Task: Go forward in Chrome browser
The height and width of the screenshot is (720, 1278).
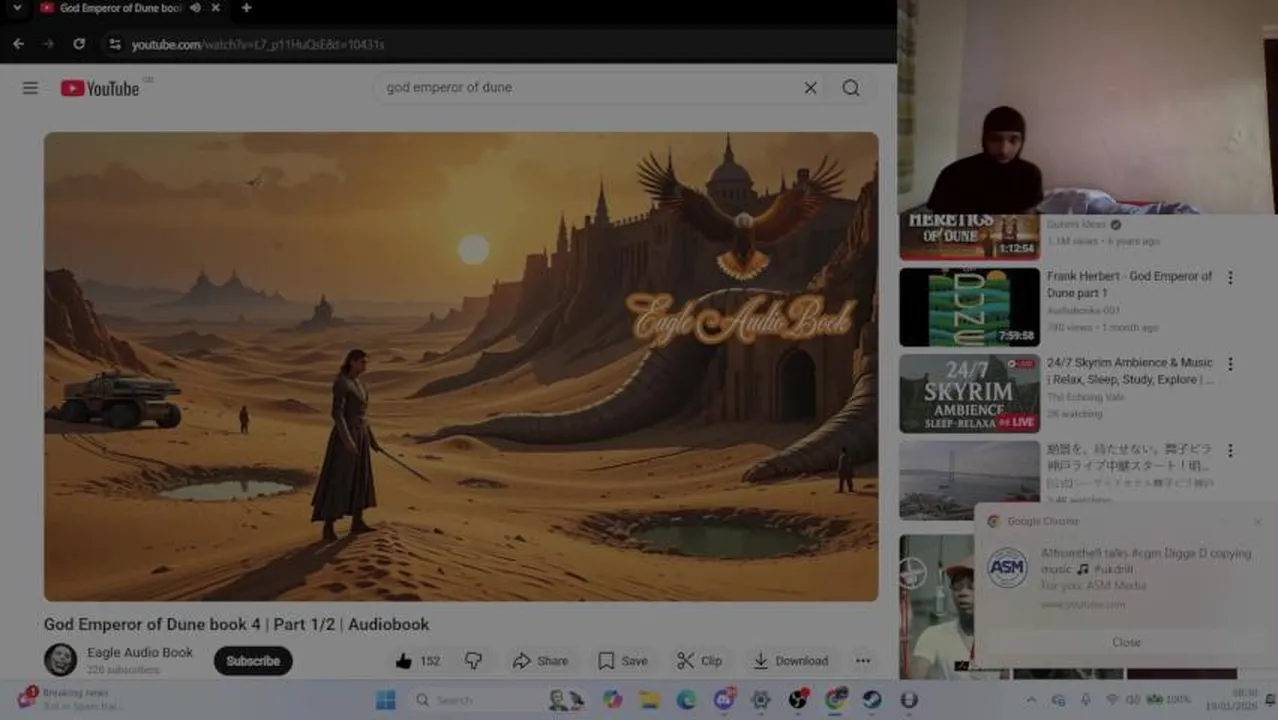Action: click(48, 44)
